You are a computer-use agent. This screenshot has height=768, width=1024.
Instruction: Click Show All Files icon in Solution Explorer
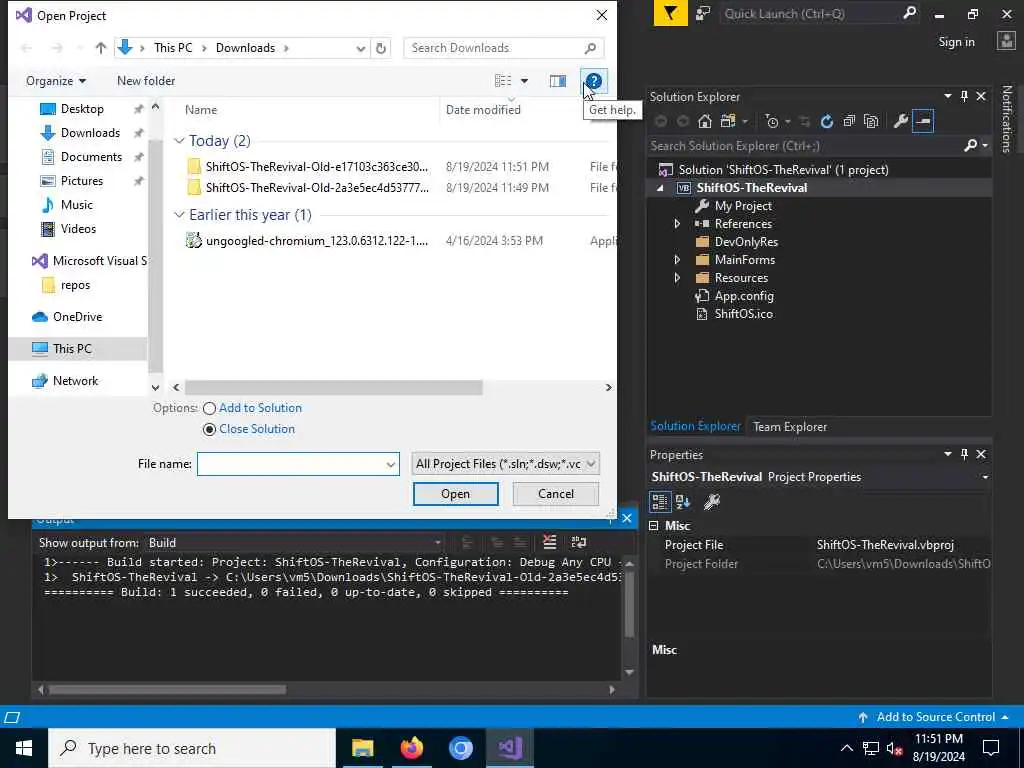(871, 121)
